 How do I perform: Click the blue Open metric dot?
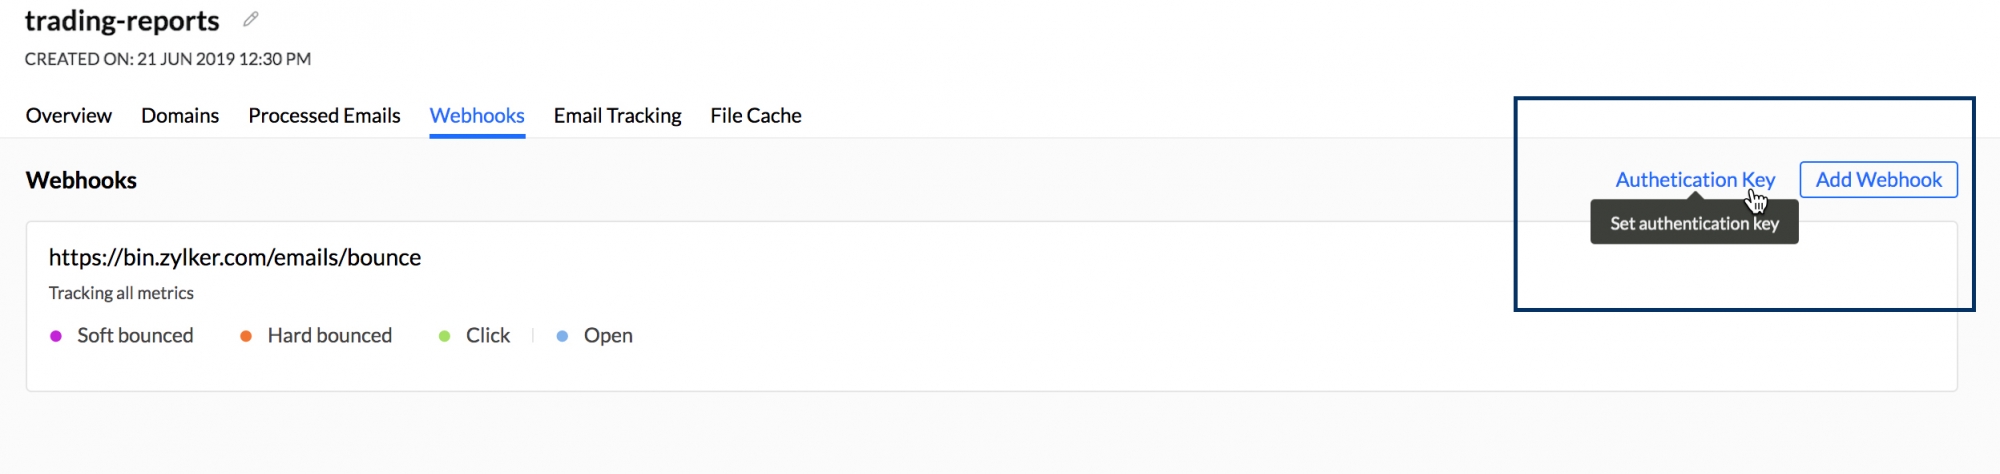point(563,336)
